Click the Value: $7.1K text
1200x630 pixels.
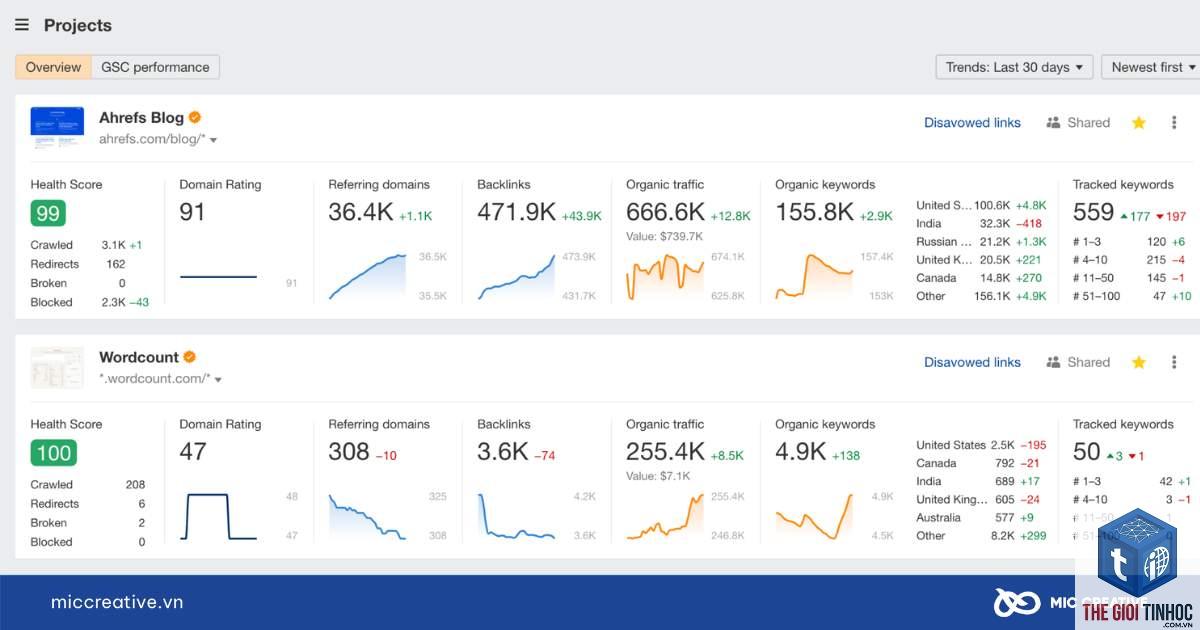pos(658,476)
